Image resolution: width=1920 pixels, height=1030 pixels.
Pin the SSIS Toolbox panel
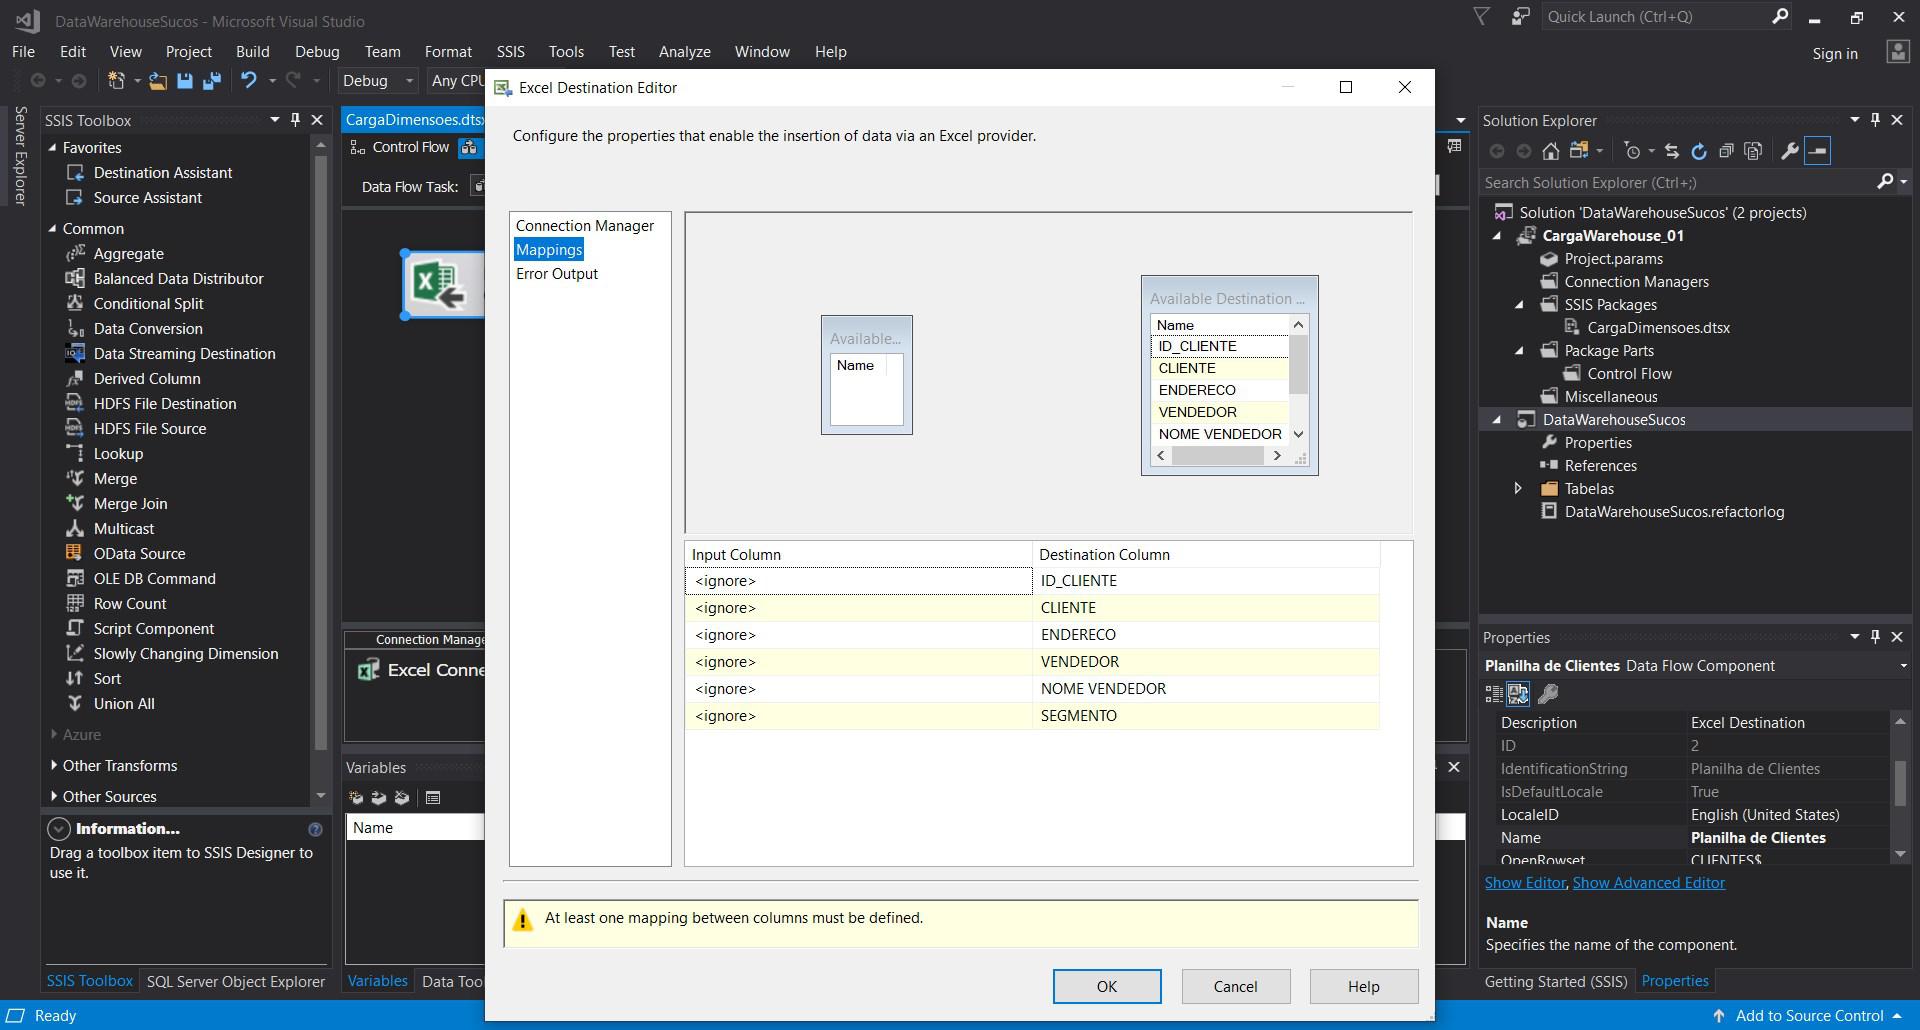pyautogui.click(x=295, y=120)
